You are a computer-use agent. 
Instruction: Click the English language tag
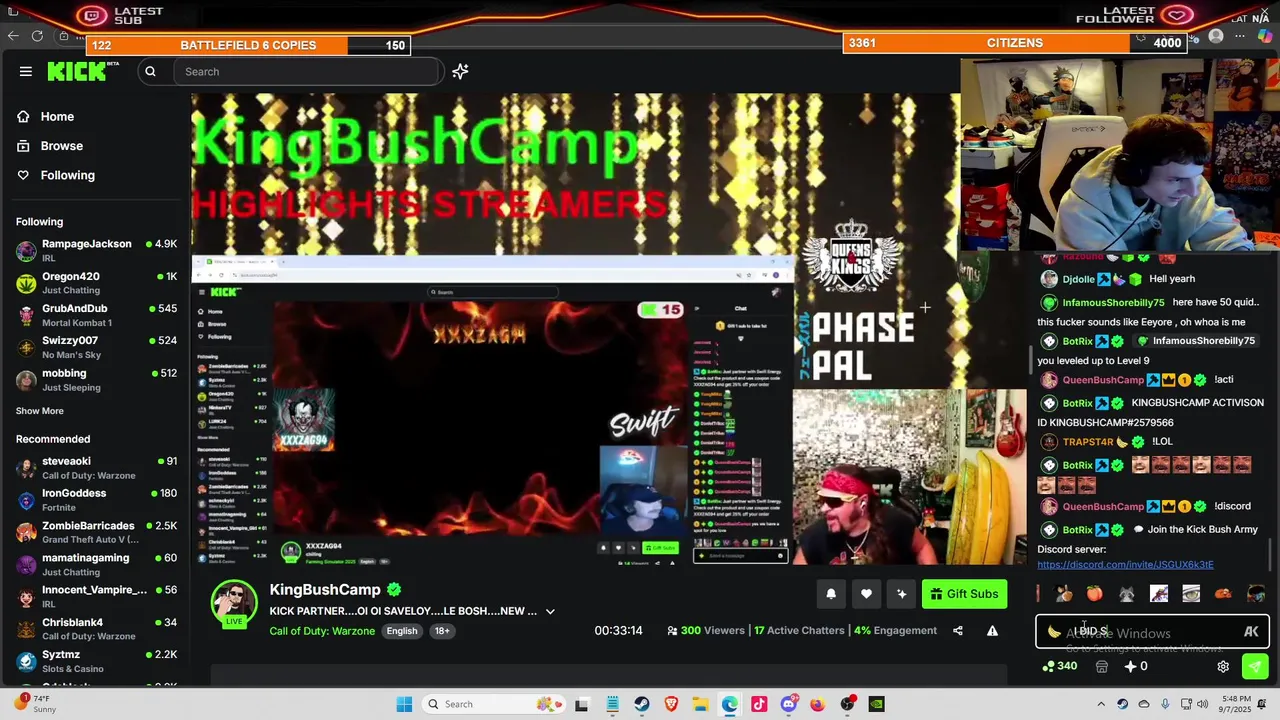(x=402, y=631)
